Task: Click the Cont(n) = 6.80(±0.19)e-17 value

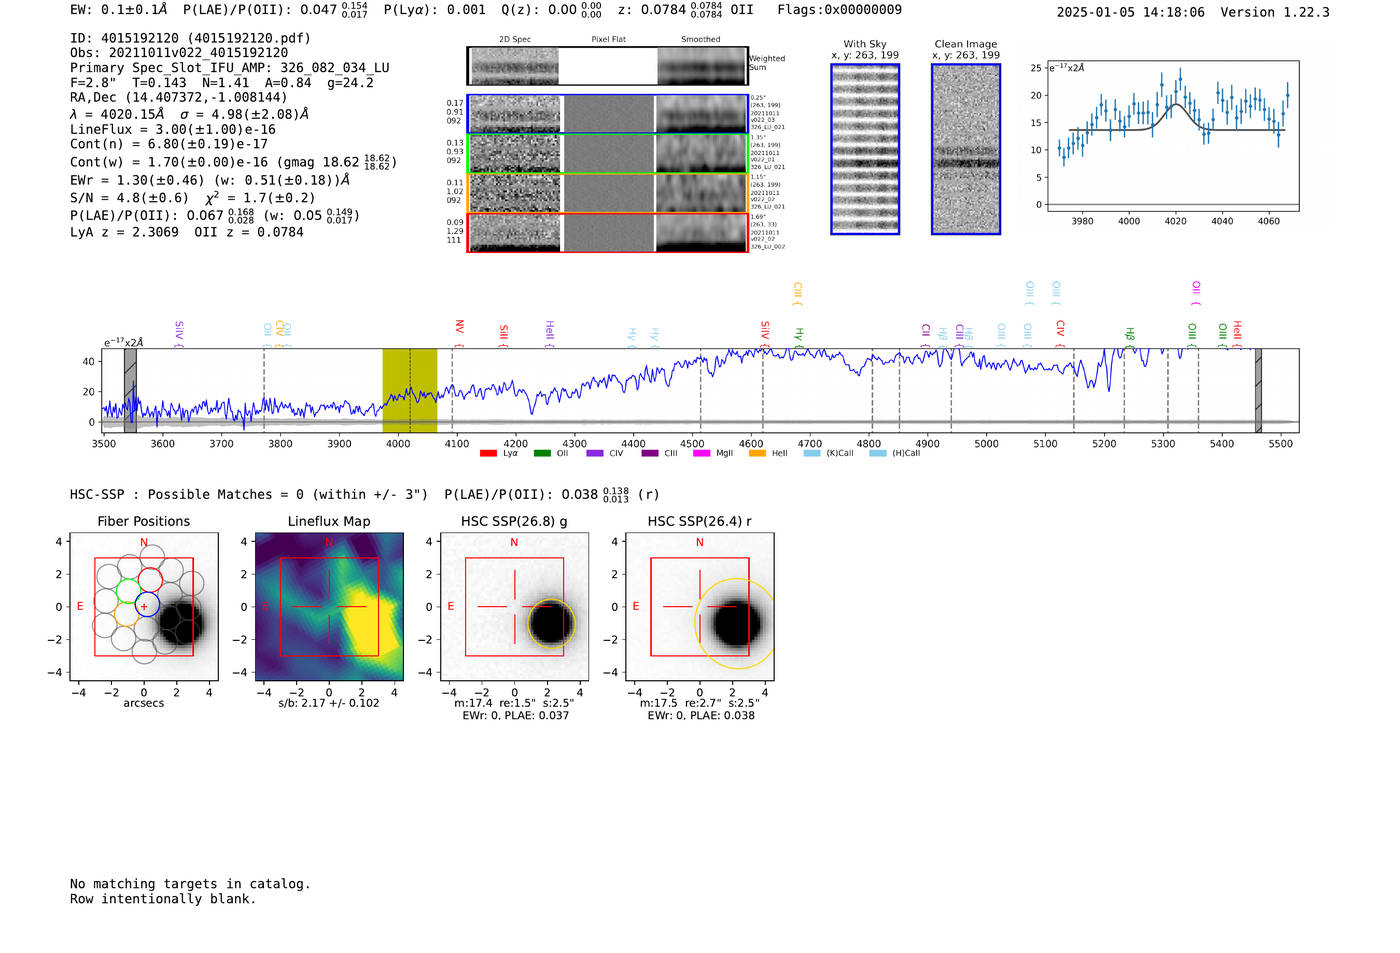Action: click(x=169, y=144)
